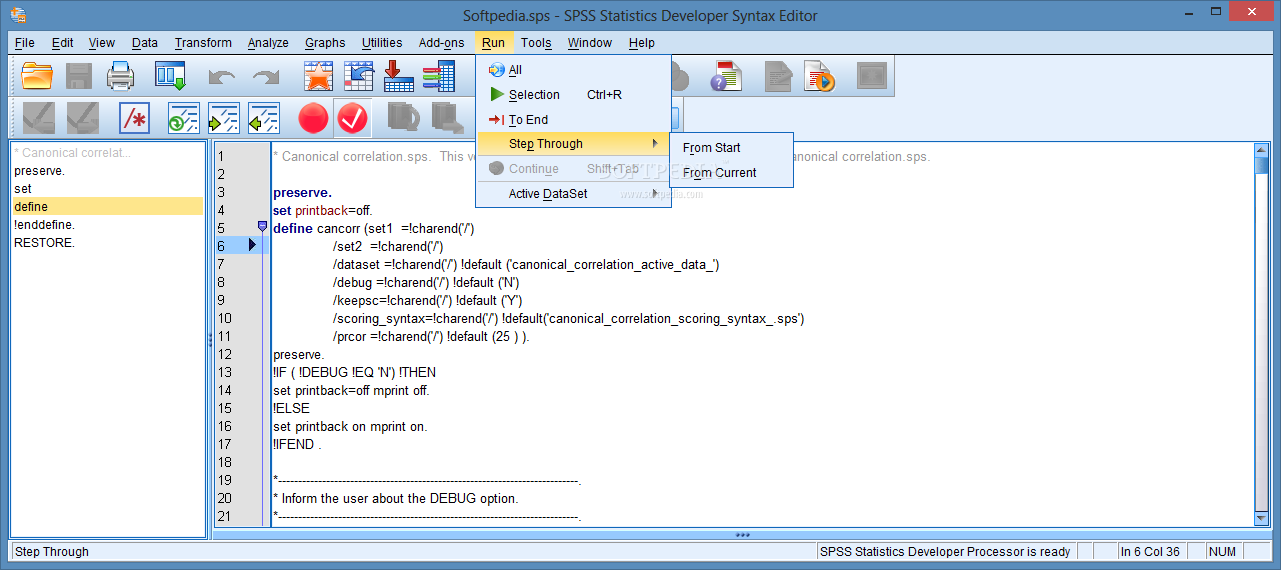Select 'define' in the navigation pane

tap(107, 207)
